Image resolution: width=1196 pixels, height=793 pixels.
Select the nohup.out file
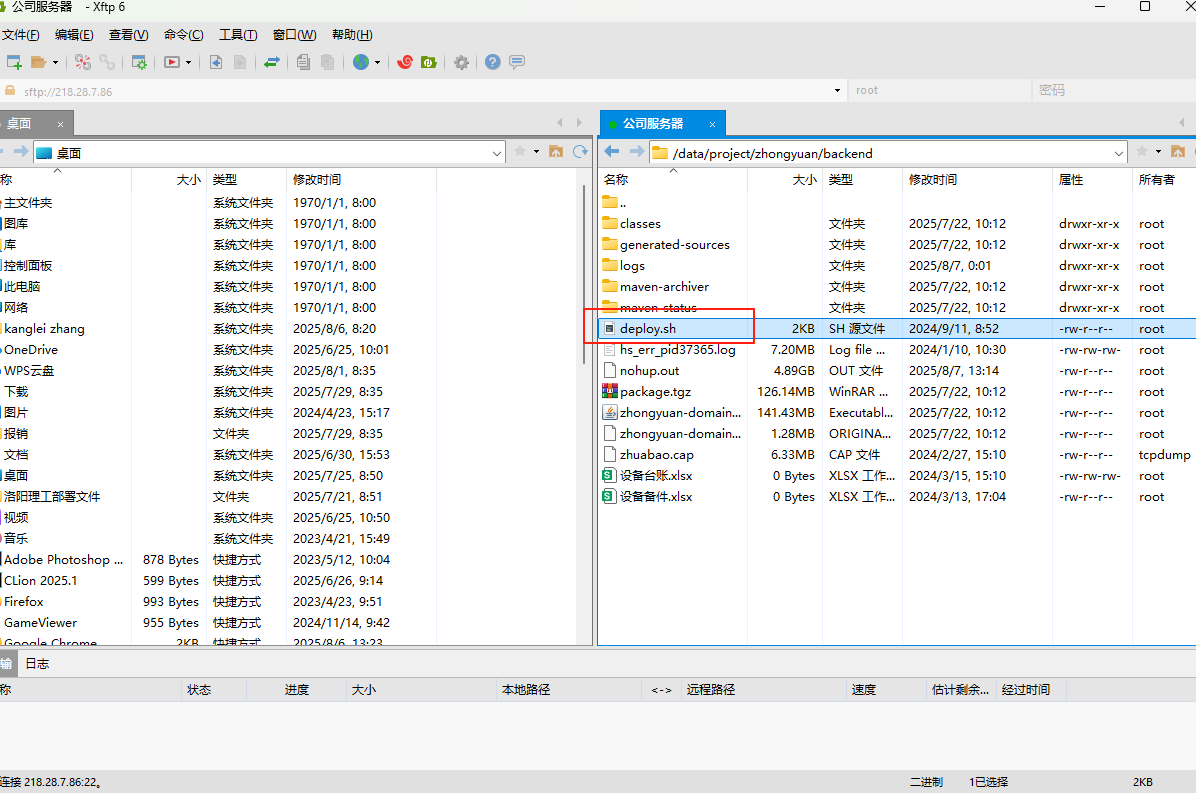[649, 371]
